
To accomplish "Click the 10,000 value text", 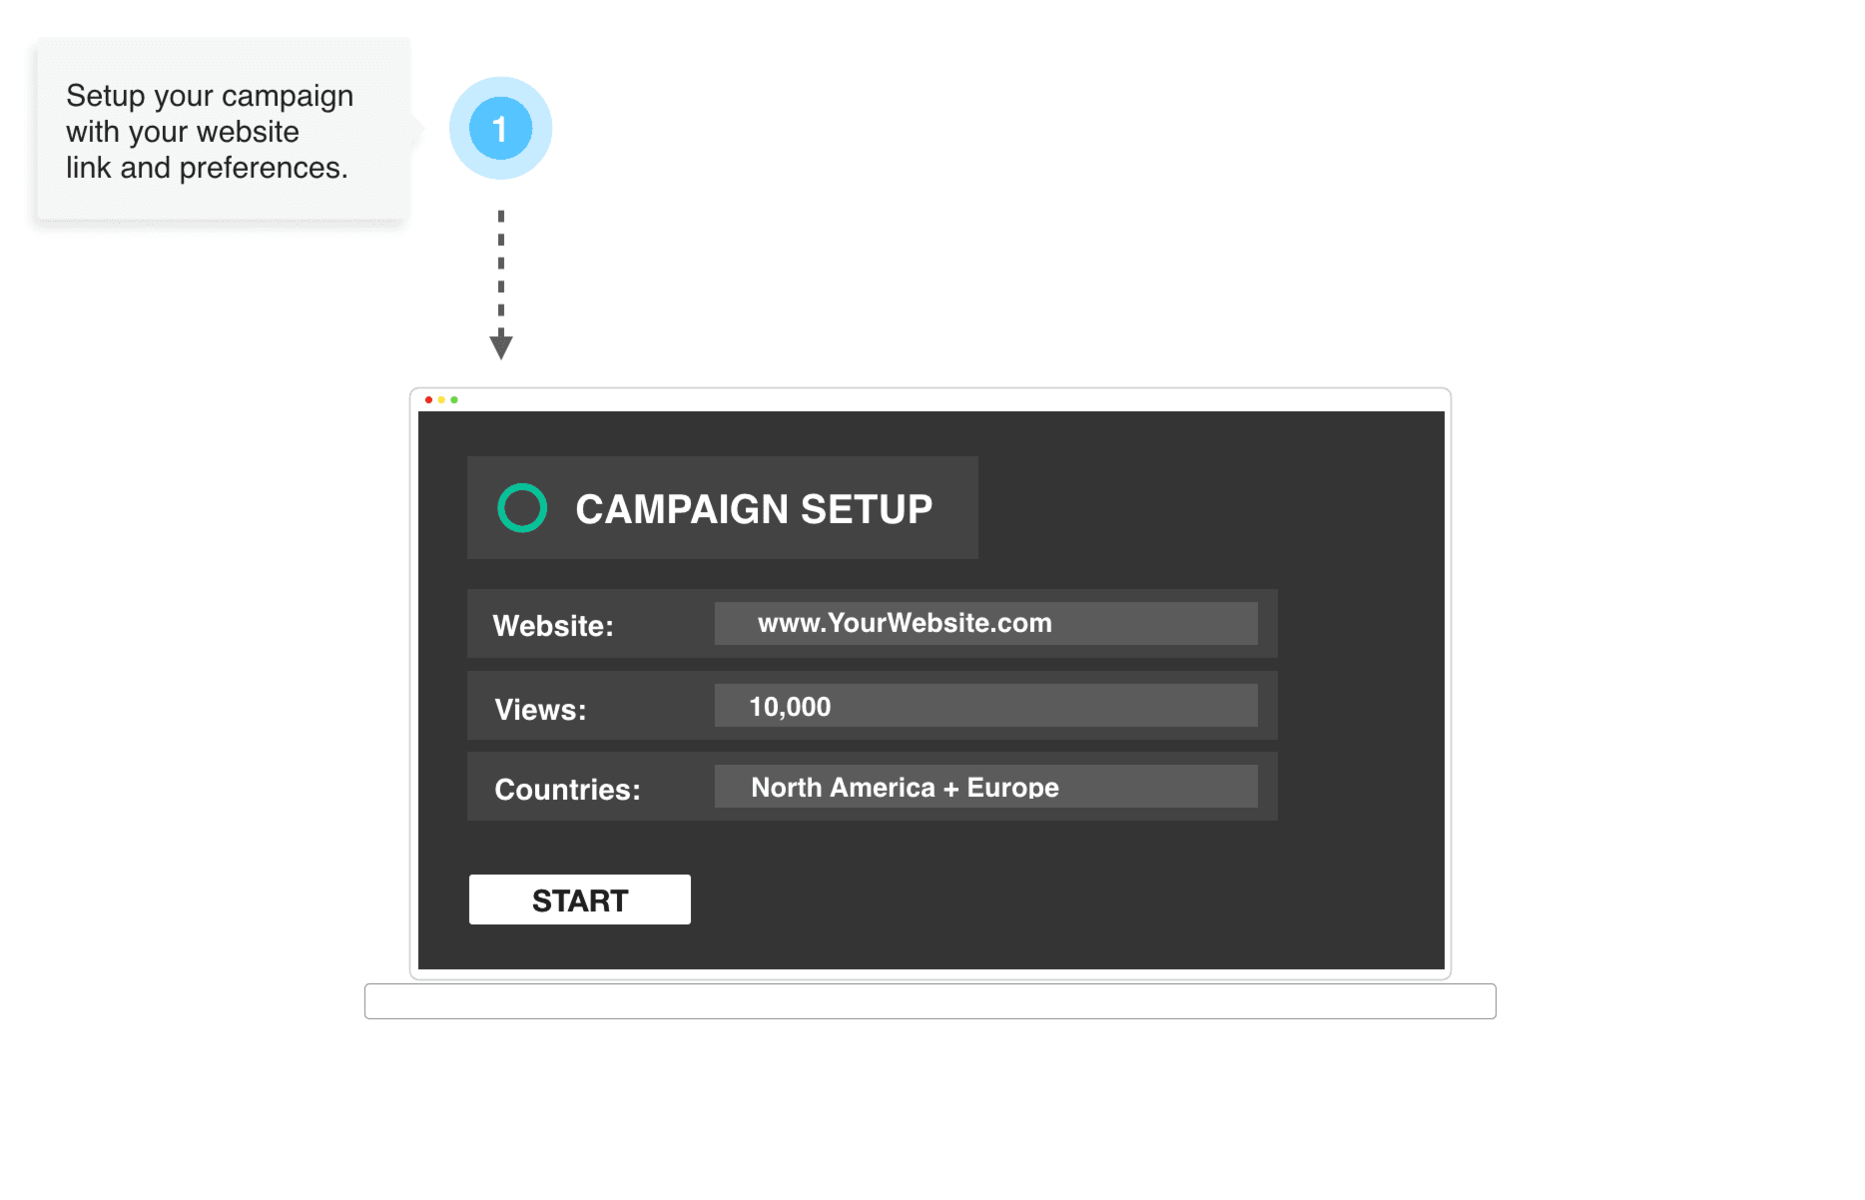I will click(790, 707).
